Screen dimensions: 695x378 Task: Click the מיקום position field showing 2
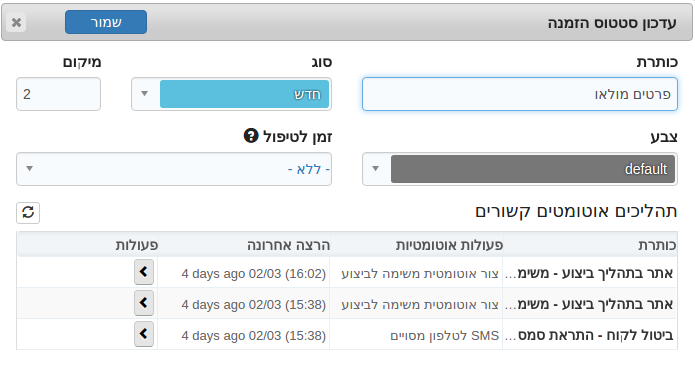59,94
